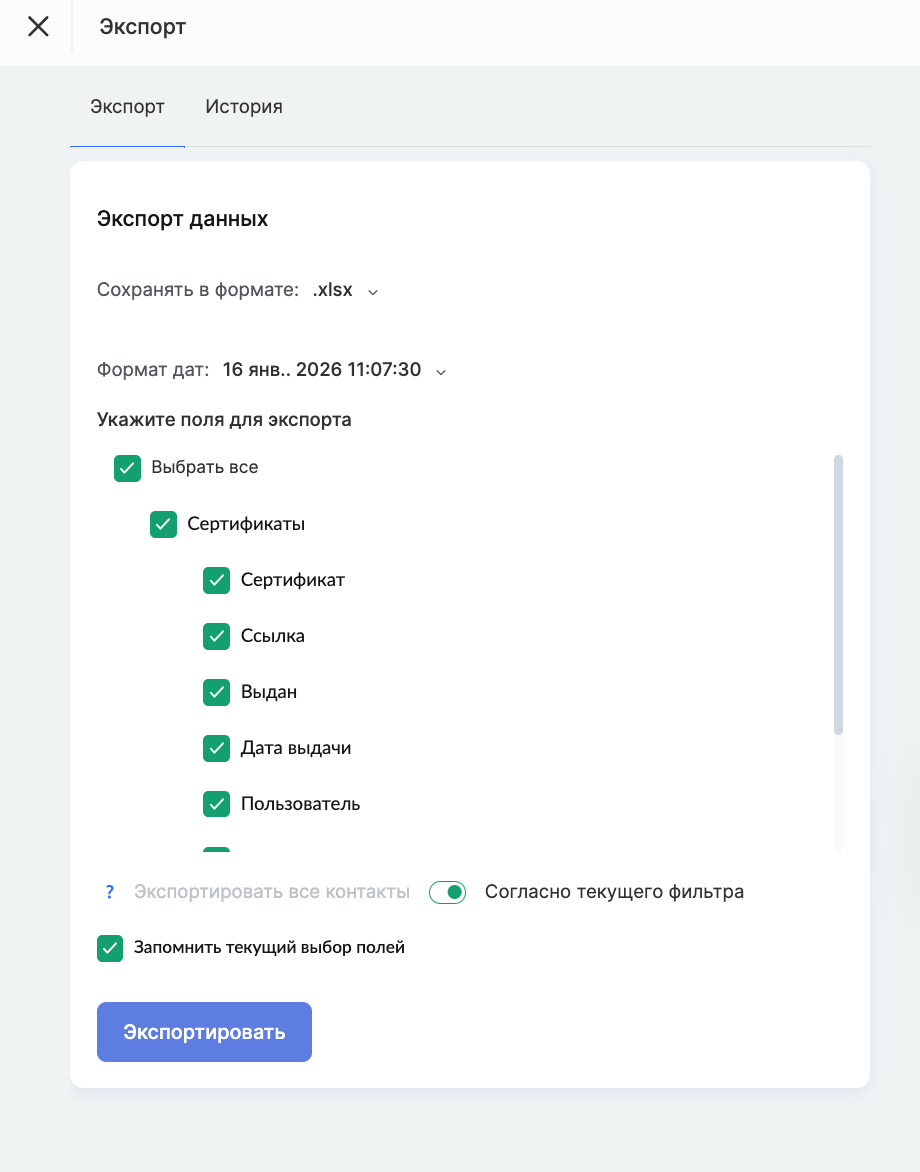Click the Сертификаты tree item label
The image size is (920, 1172).
[x=246, y=524]
